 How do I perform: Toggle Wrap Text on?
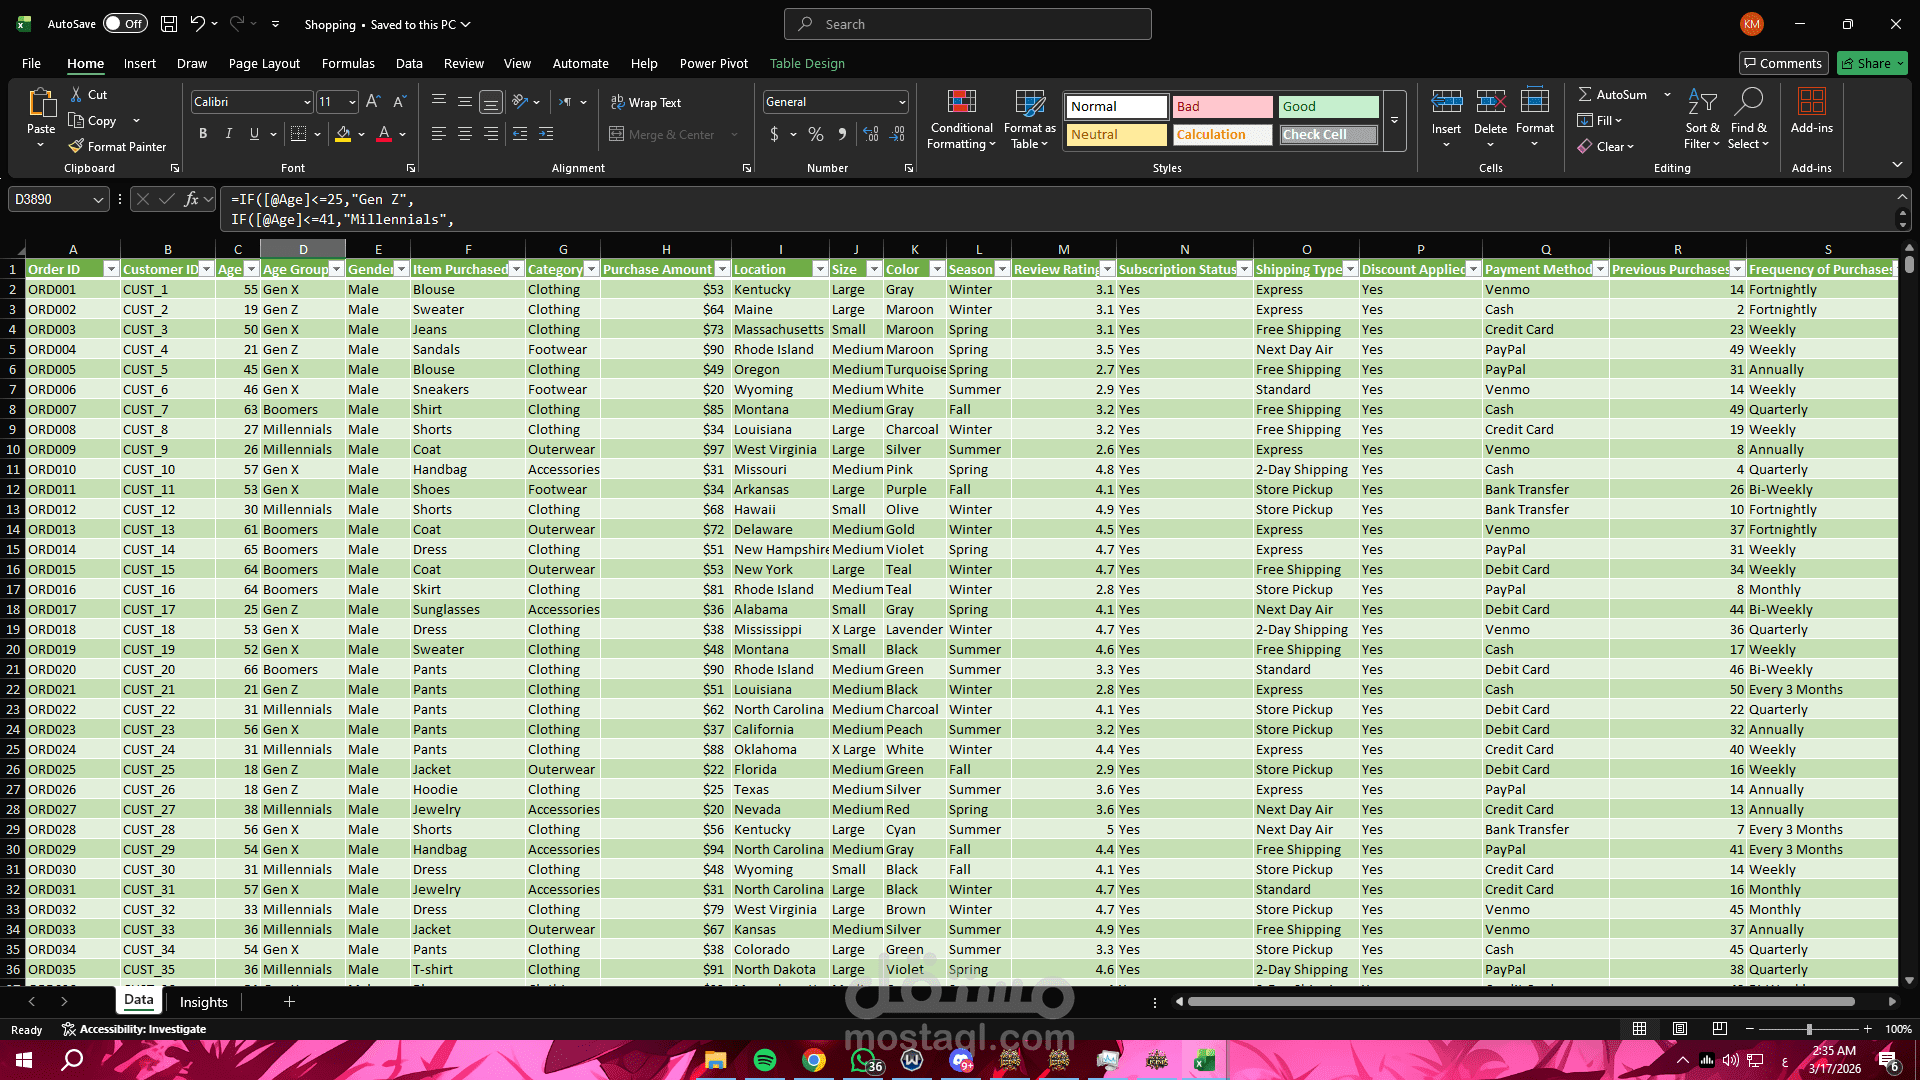point(646,102)
